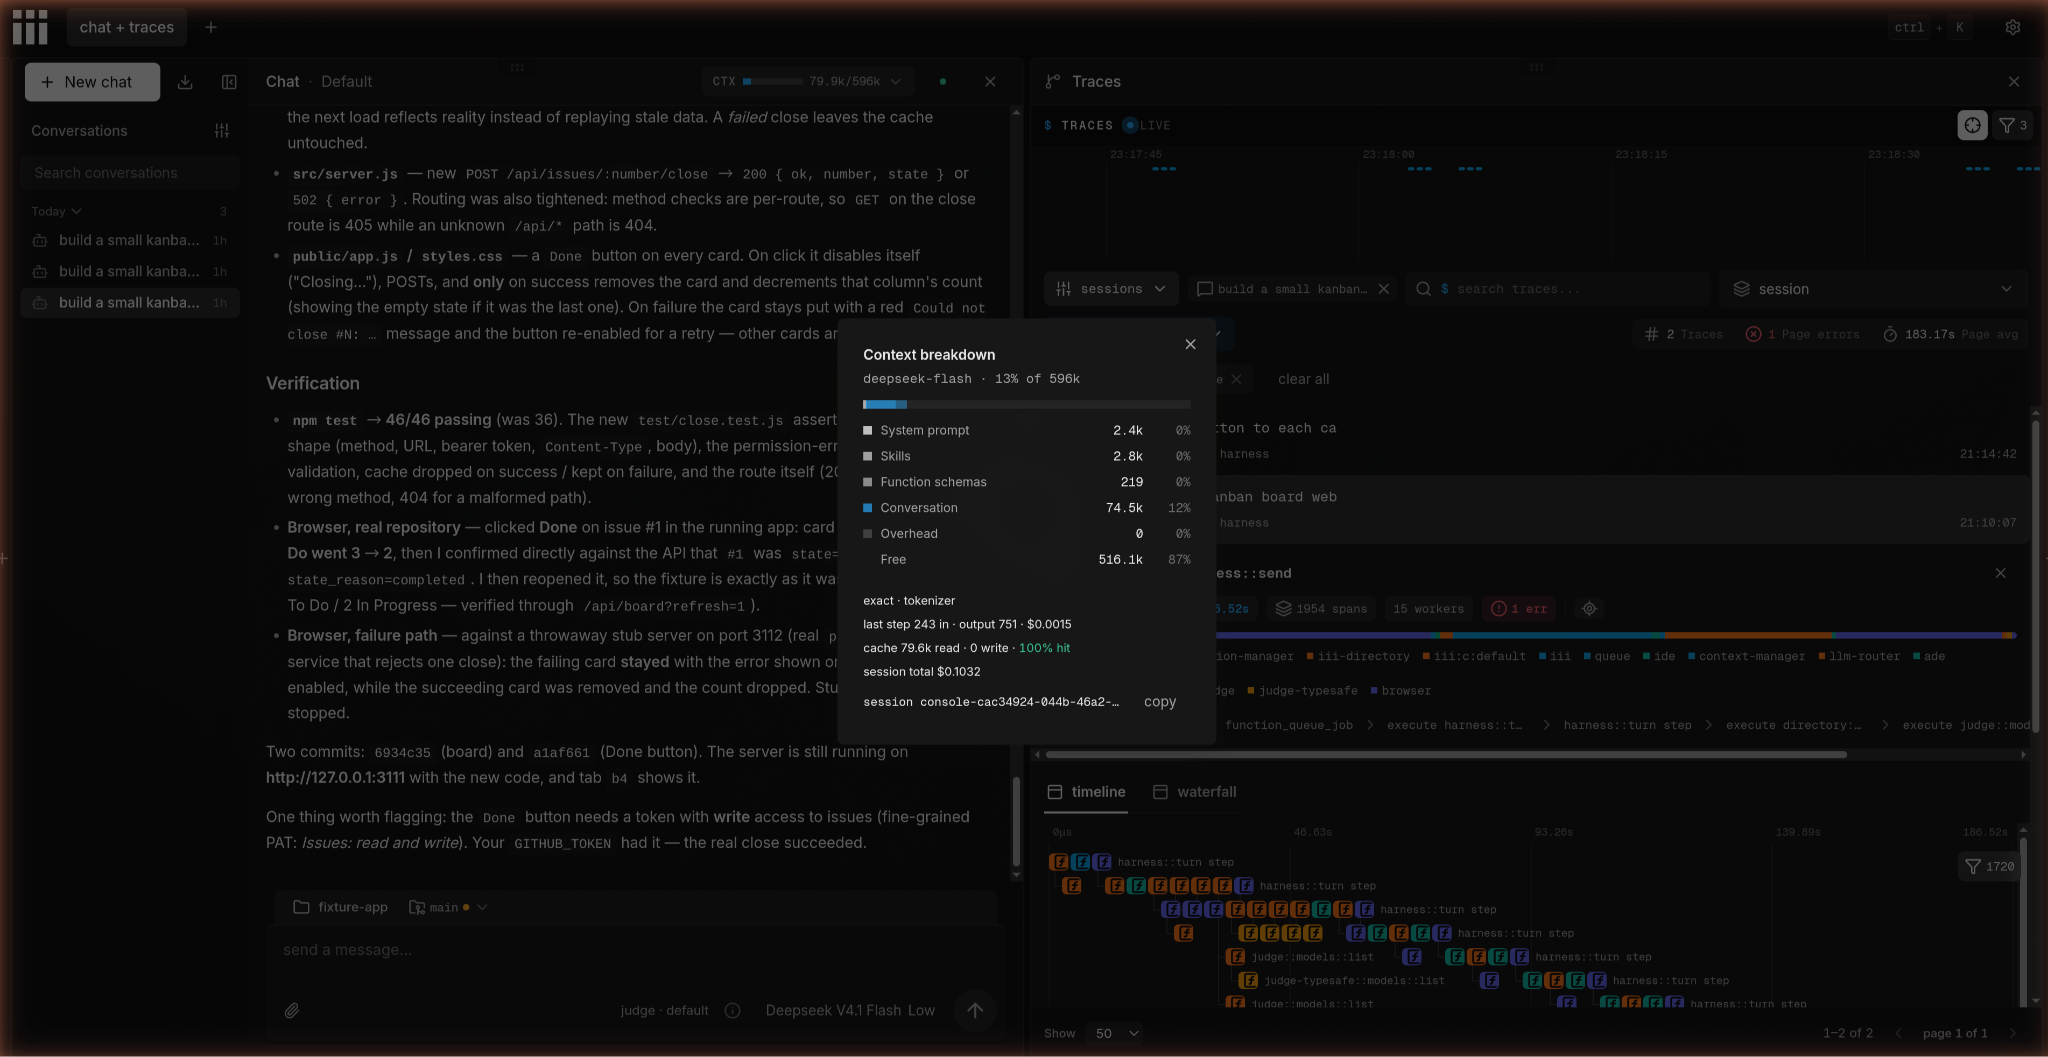Focus the Search conversations field

click(x=130, y=172)
